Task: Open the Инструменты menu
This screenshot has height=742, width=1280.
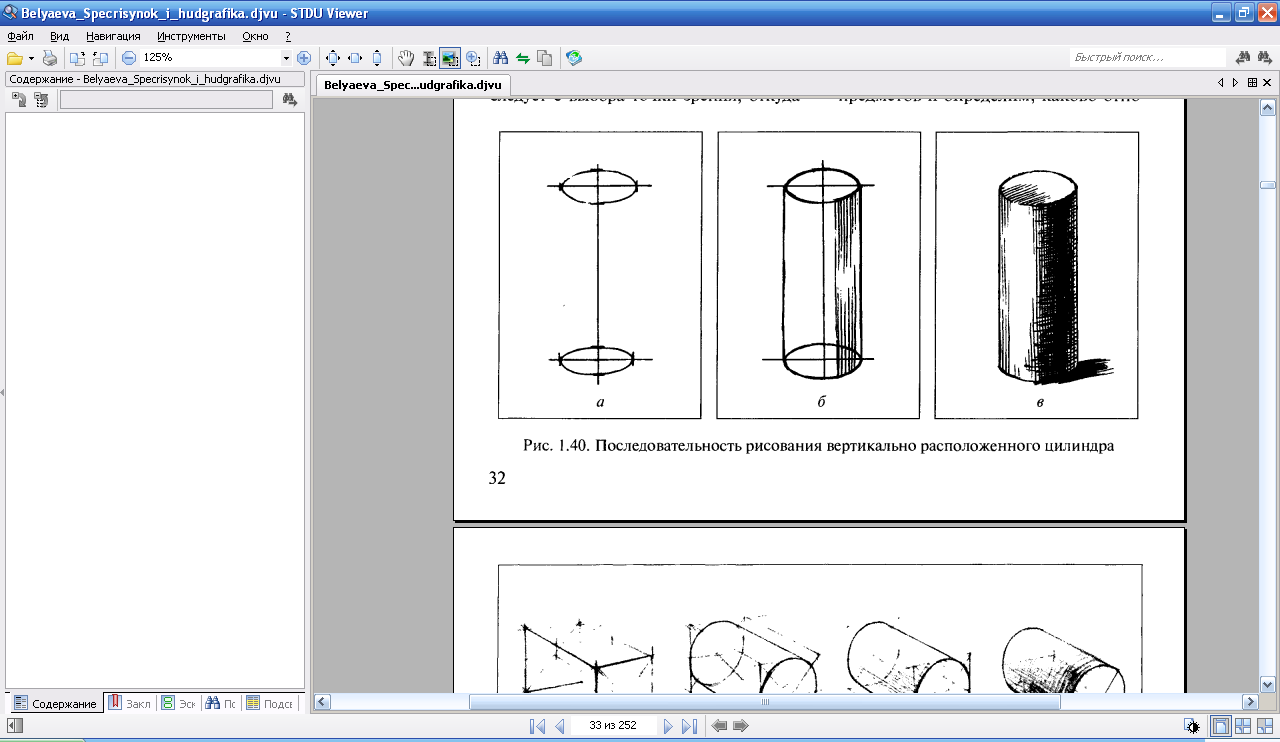Action: pos(191,36)
